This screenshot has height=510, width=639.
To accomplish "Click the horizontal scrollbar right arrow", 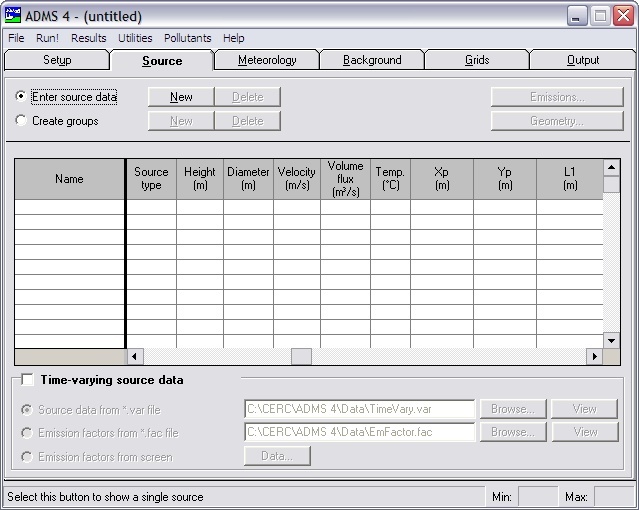I will tap(595, 357).
